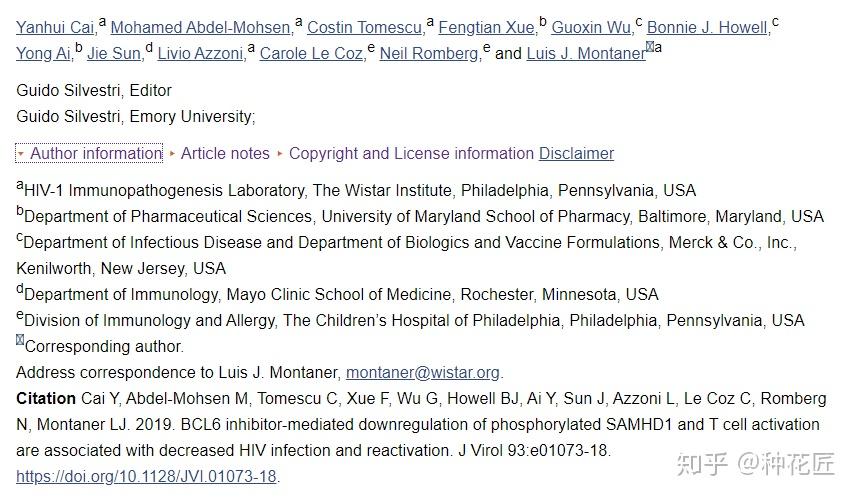Open author Costin Tomescu's link

[365, 27]
